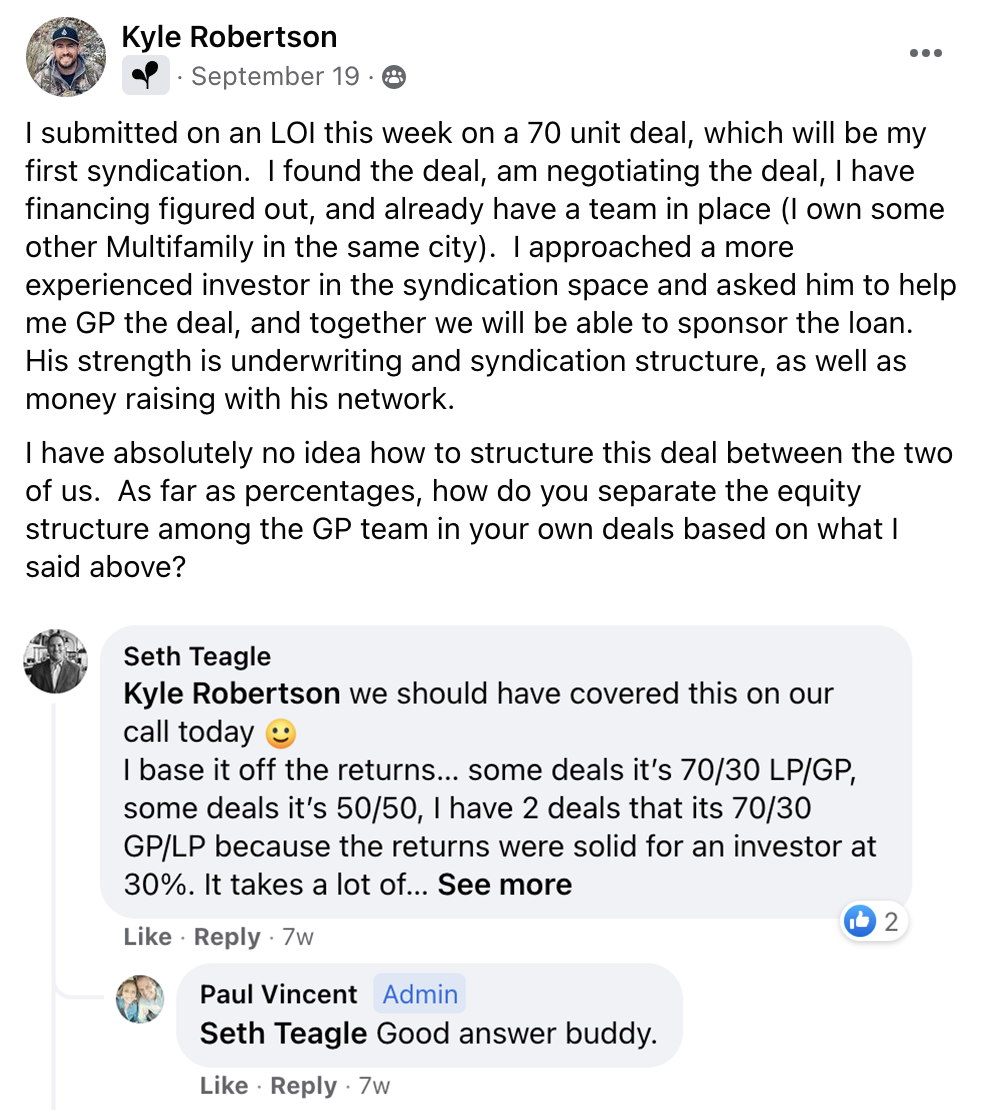View the like reactions on Seth's comment
The width and height of the screenshot is (988, 1110).
click(875, 921)
